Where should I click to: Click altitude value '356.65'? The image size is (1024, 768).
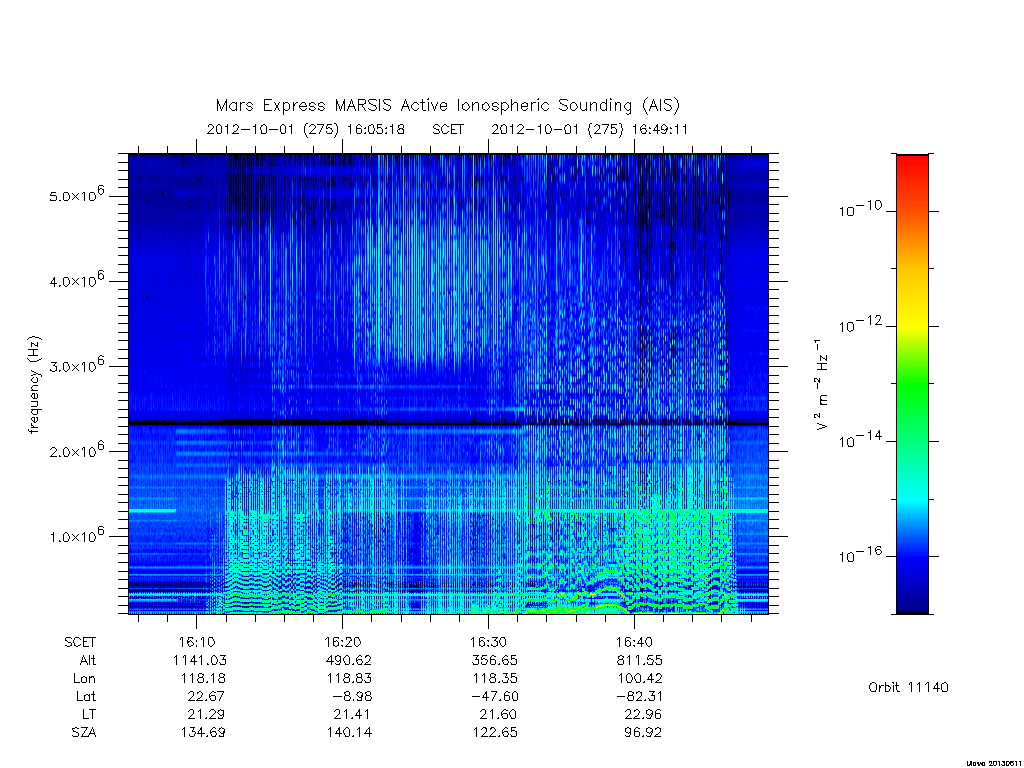[x=494, y=660]
